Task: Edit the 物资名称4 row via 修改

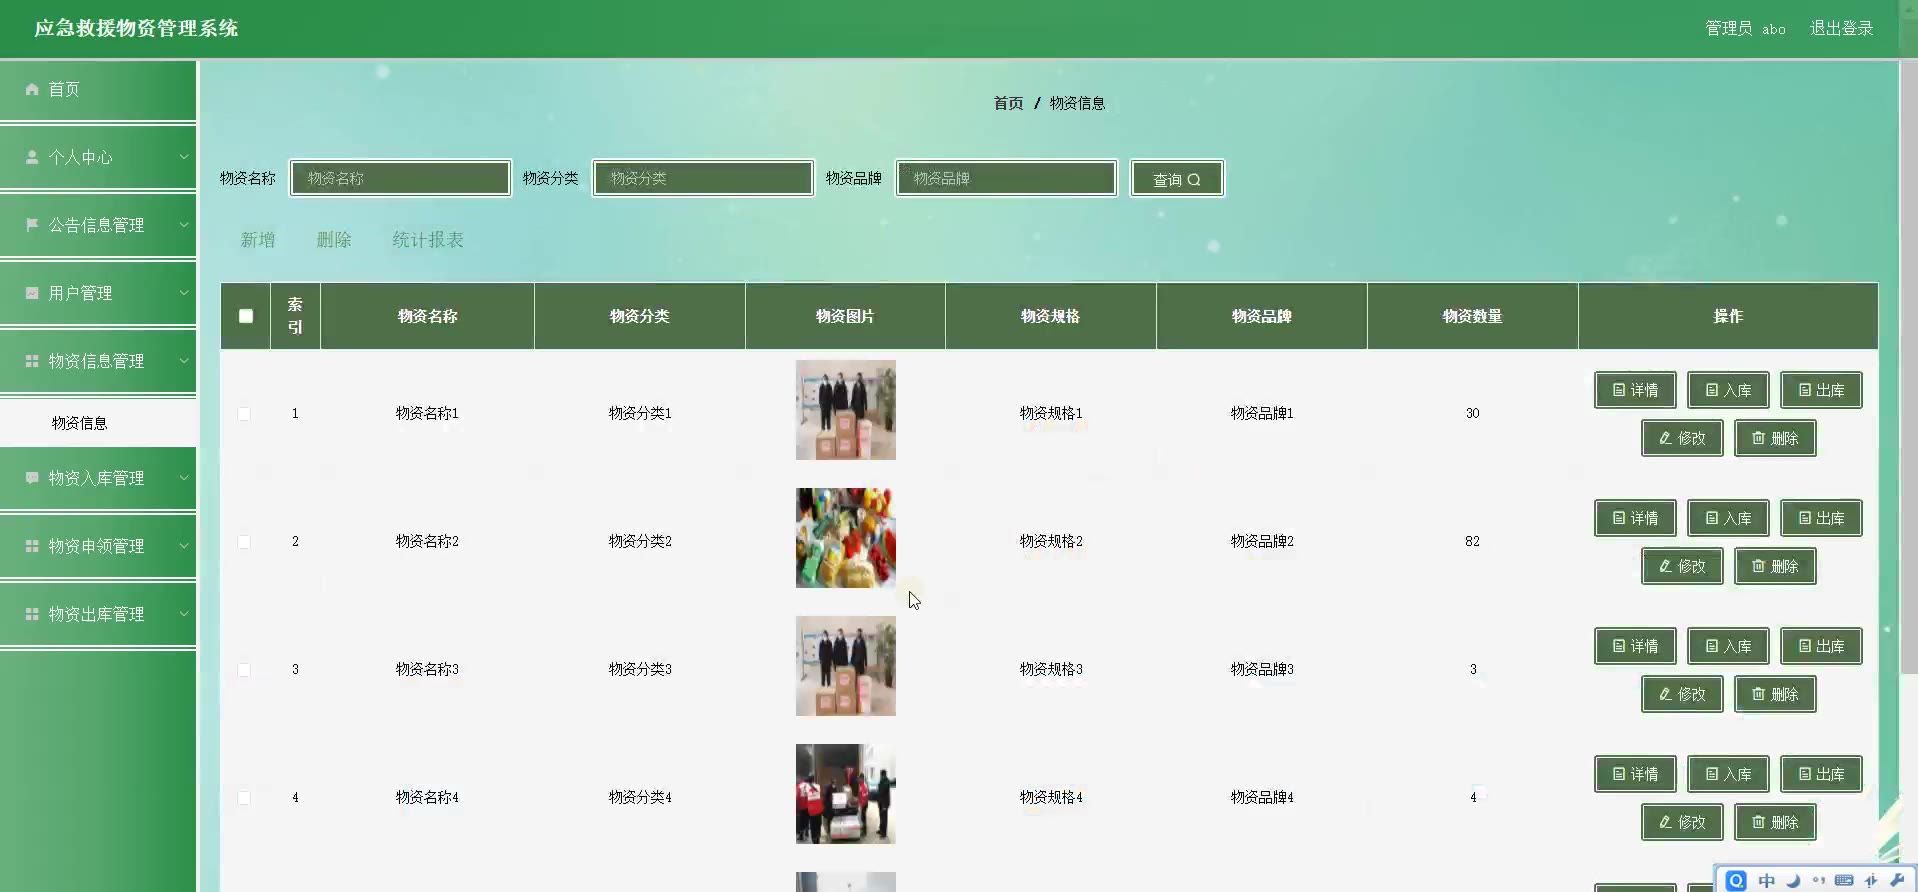Action: tap(1682, 822)
